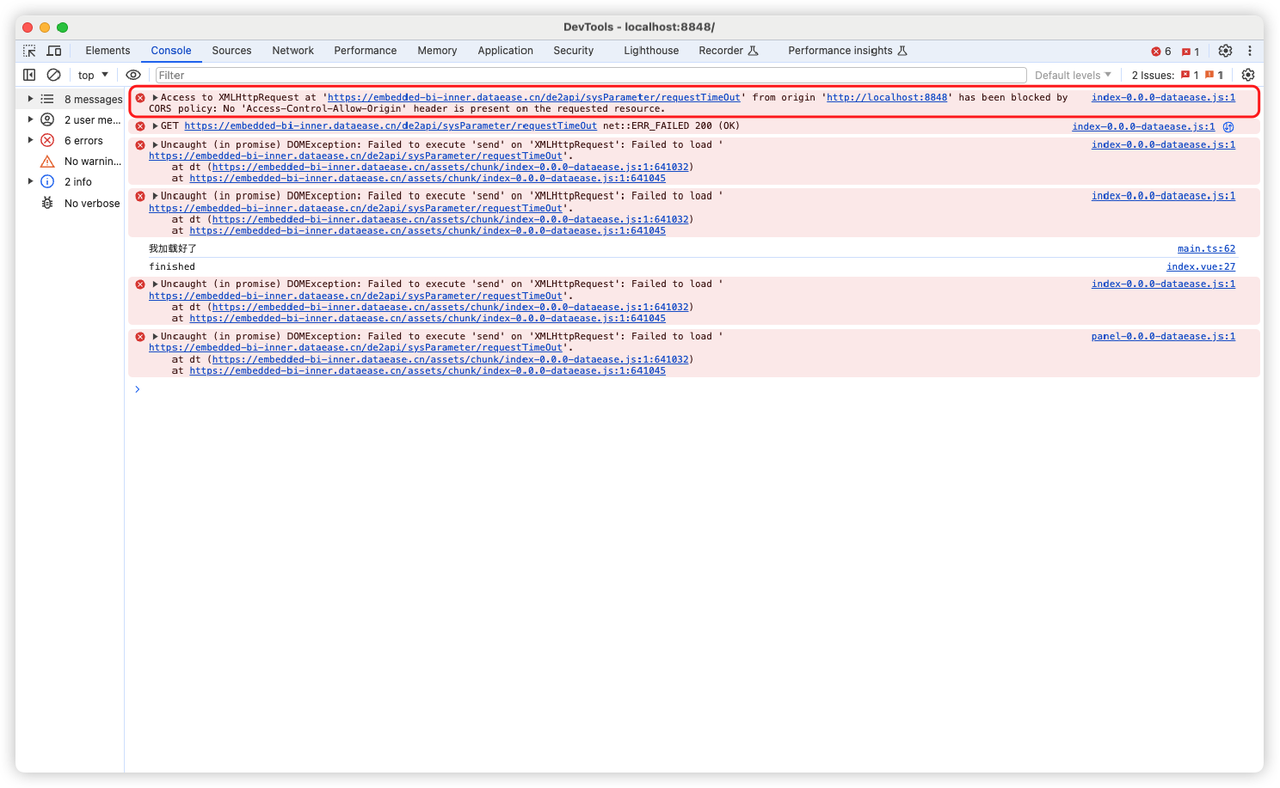Open the main.ts:62 source link
This screenshot has width=1280, height=788.
[1205, 249]
